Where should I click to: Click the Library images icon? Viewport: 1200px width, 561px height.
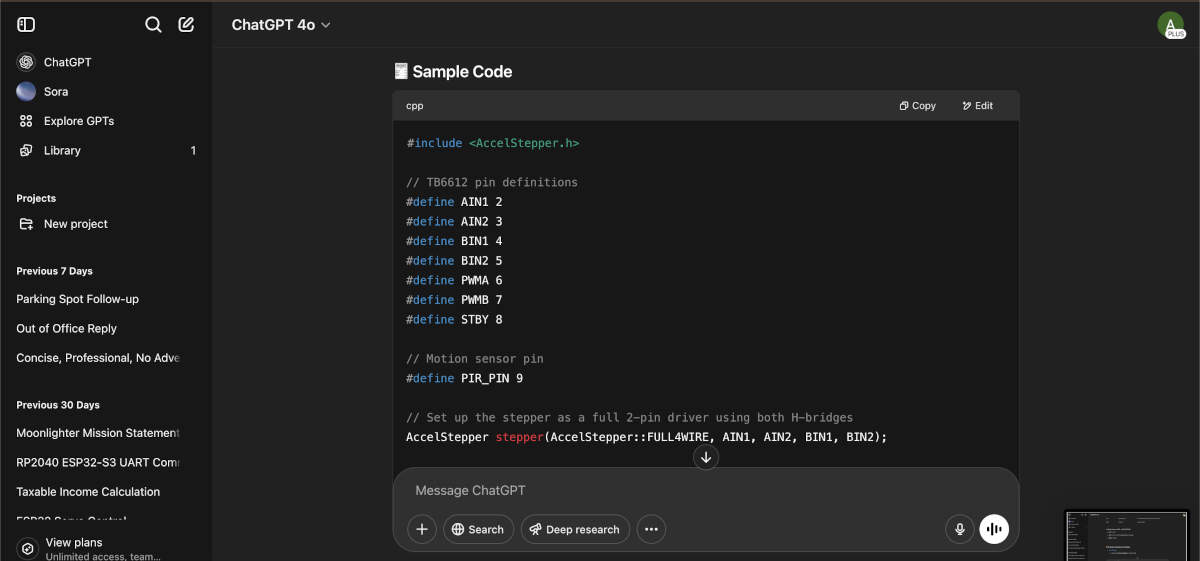click(26, 150)
